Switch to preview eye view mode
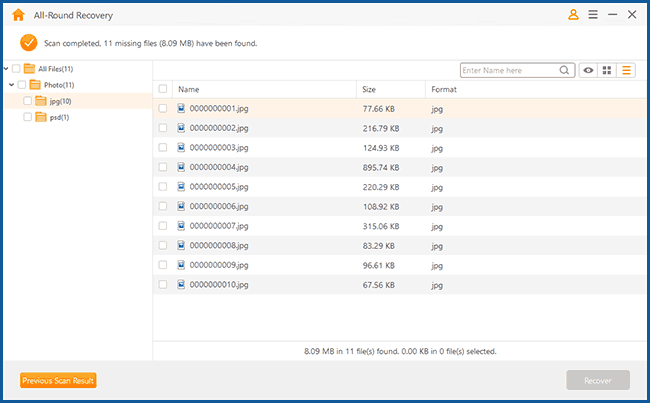Image resolution: width=650 pixels, height=403 pixels. [589, 70]
